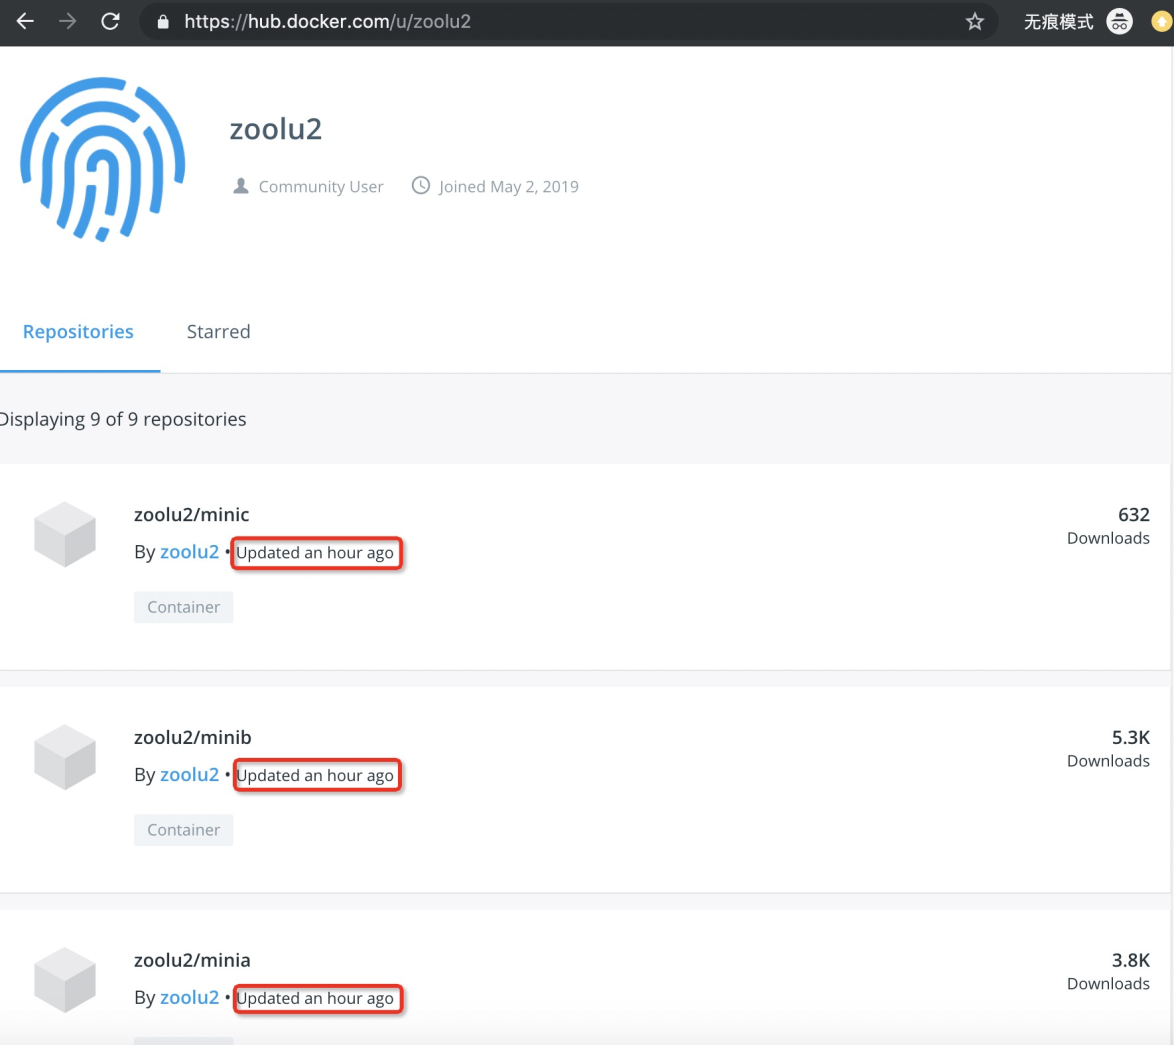Image resolution: width=1174 pixels, height=1045 pixels.
Task: Click the padlock security icon
Action: (162, 22)
